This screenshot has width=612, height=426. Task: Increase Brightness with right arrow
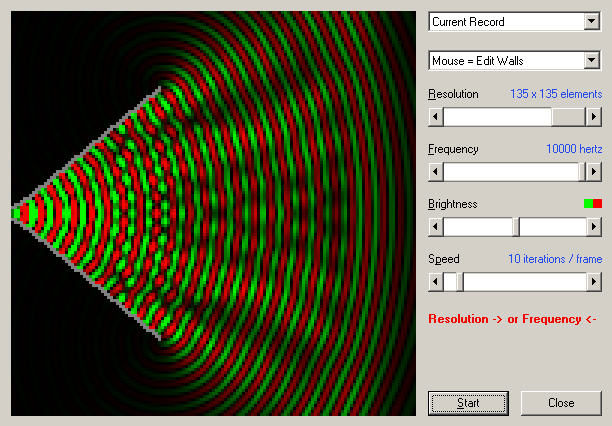pos(594,226)
